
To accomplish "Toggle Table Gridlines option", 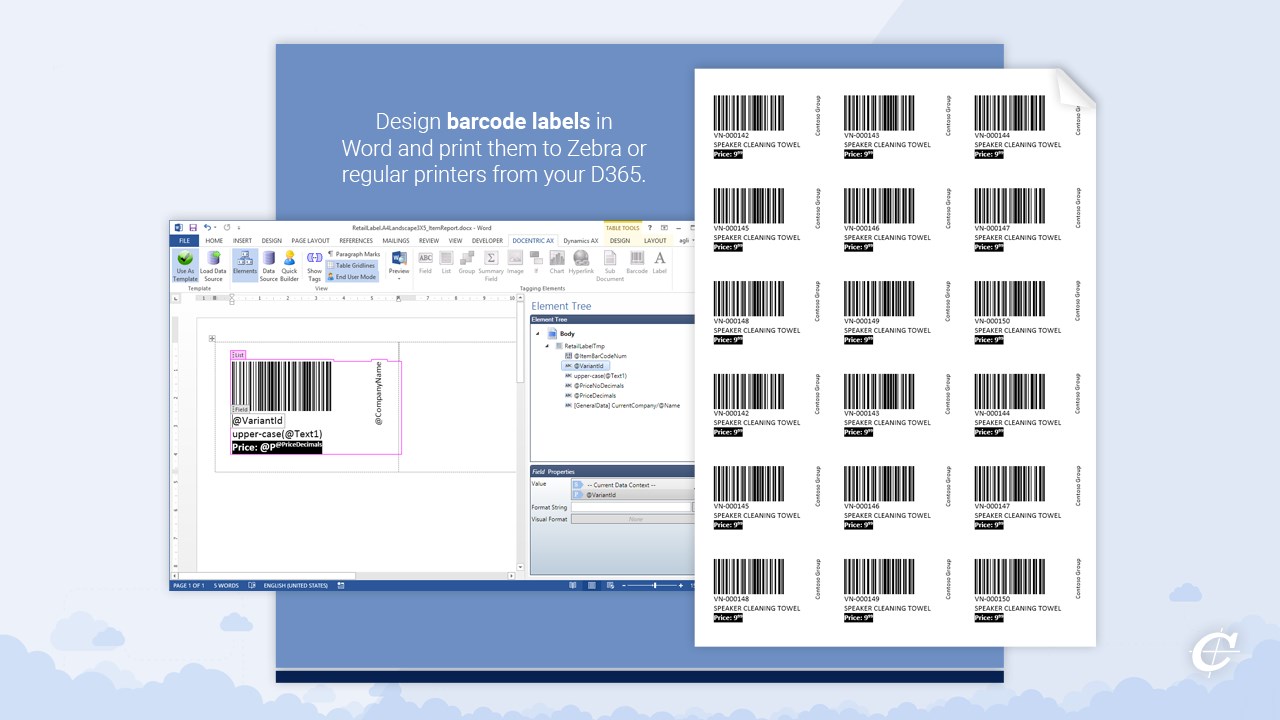I will [353, 265].
